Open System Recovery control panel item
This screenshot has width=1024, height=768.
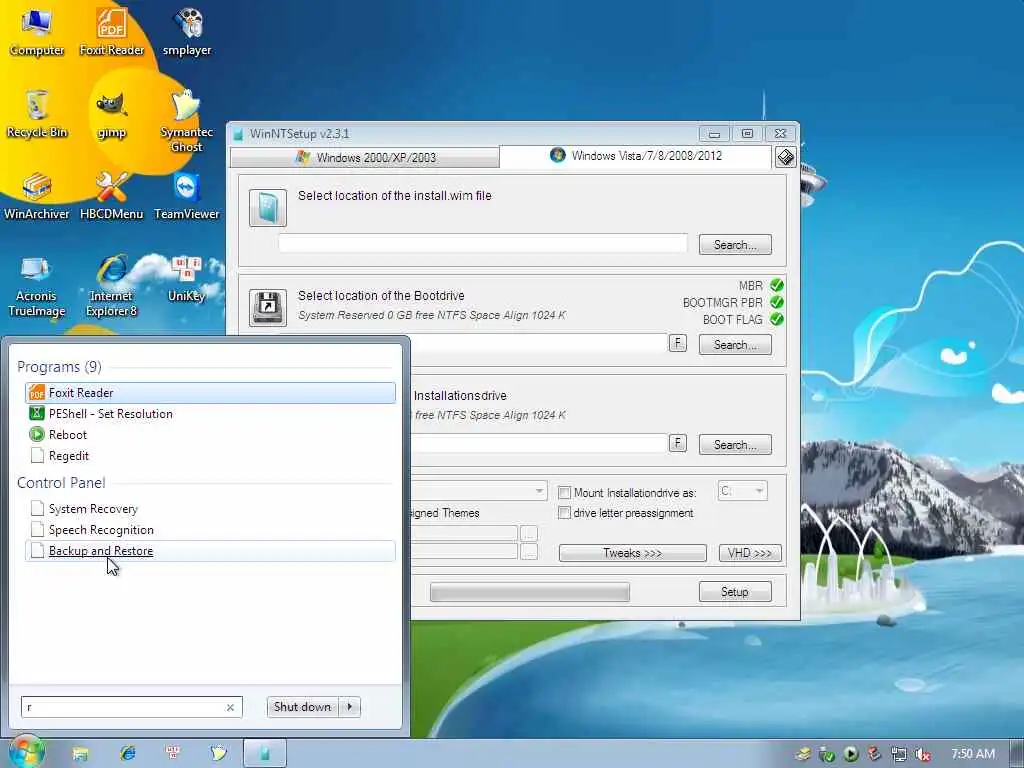tap(210, 509)
